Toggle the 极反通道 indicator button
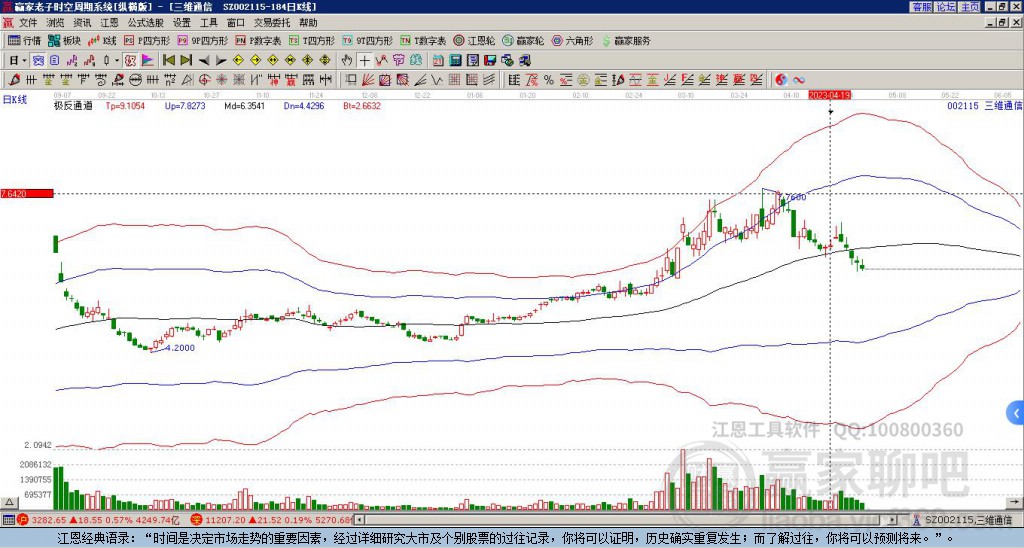Image resolution: width=1024 pixels, height=548 pixels. click(x=73, y=105)
